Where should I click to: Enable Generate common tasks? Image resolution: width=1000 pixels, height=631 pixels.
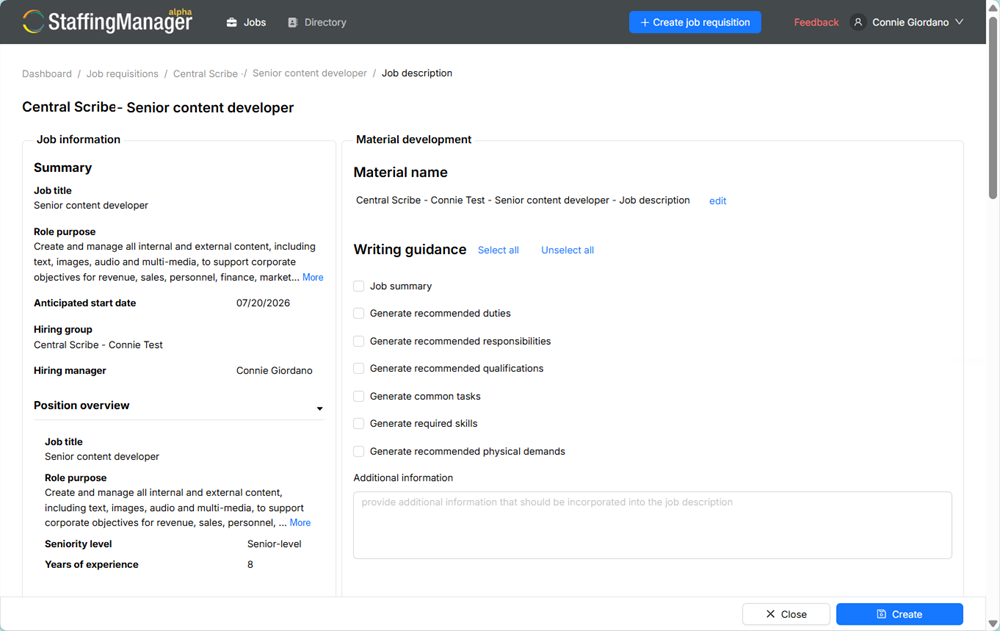coord(358,396)
